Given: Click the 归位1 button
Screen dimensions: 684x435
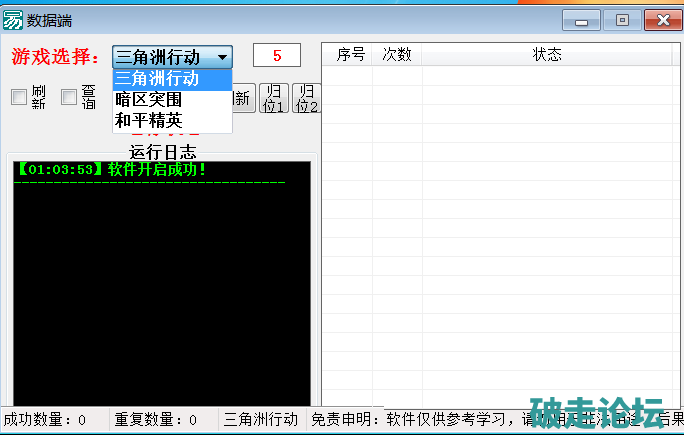Looking at the screenshot, I should (x=273, y=98).
